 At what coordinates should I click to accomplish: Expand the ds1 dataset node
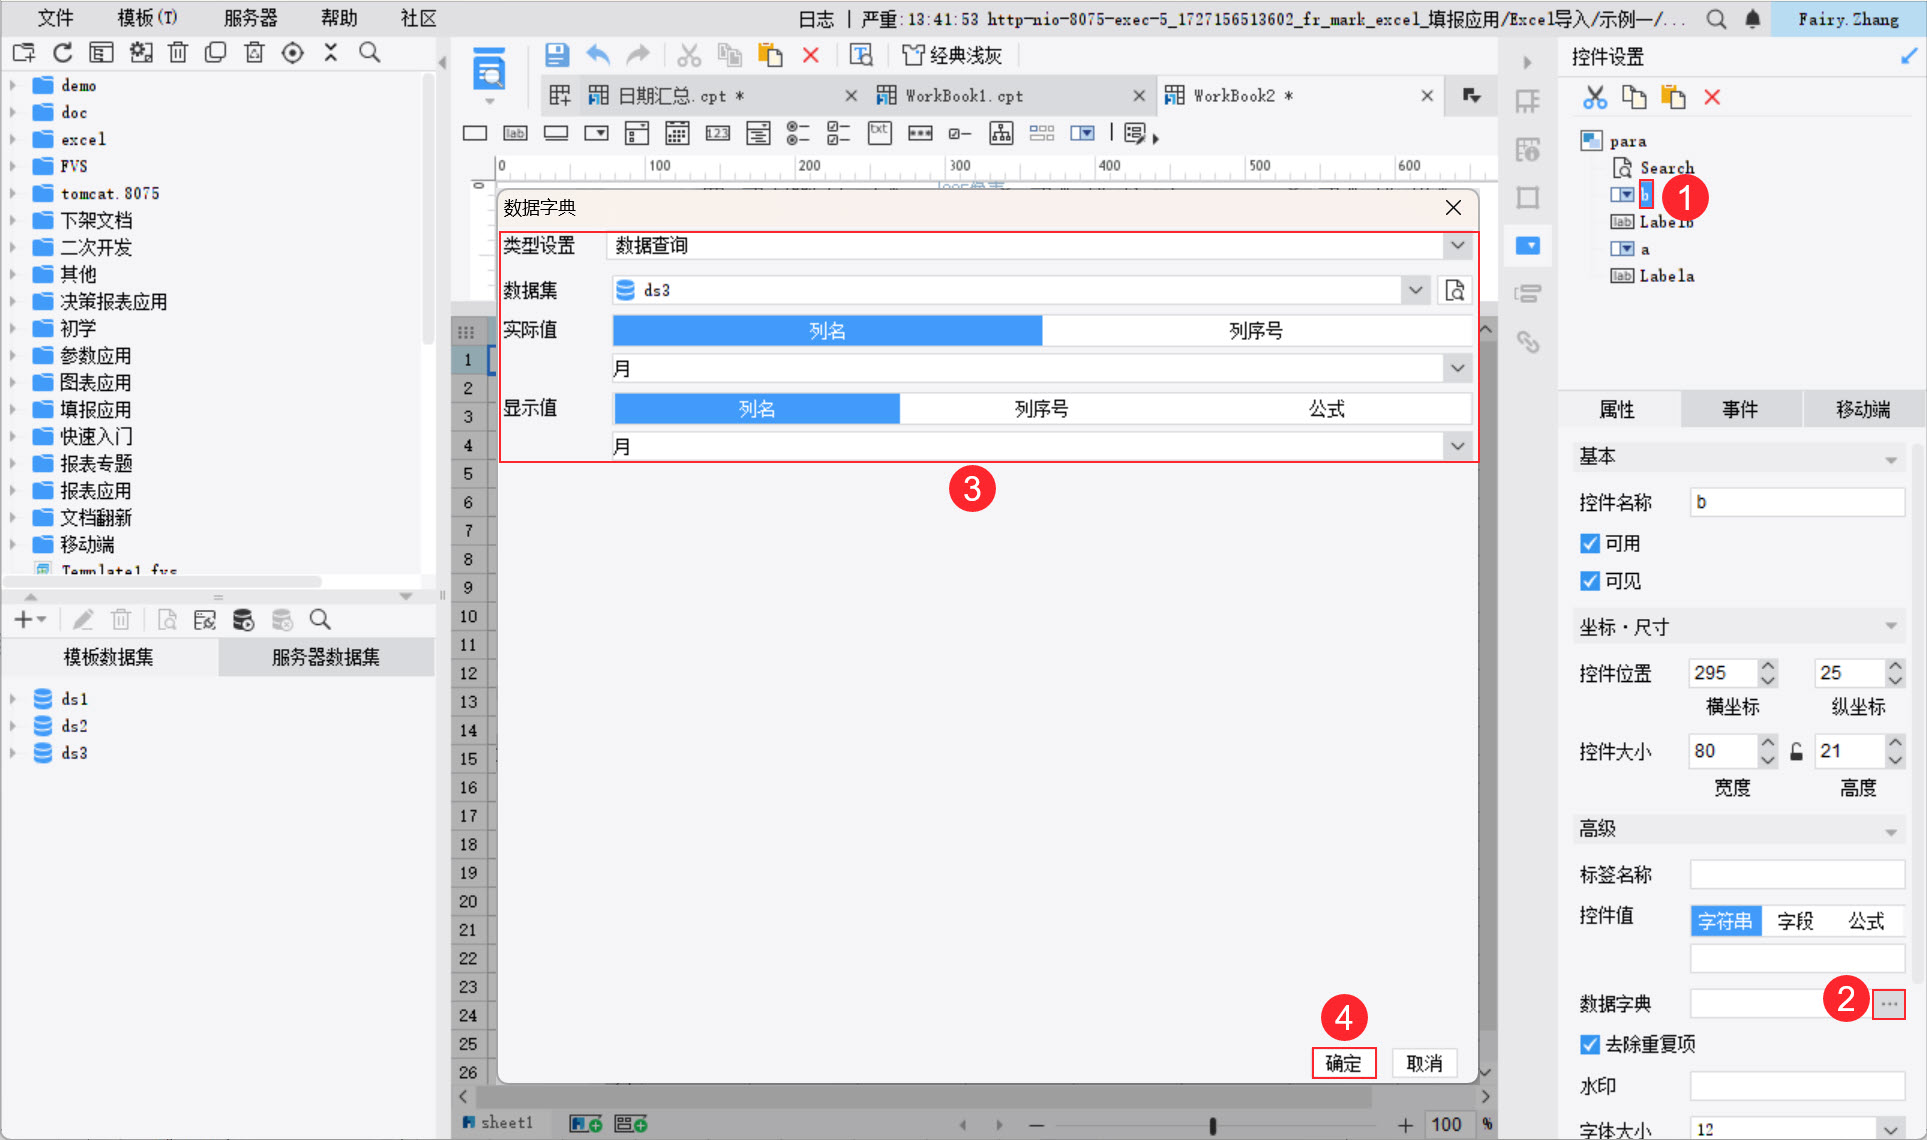[x=13, y=698]
